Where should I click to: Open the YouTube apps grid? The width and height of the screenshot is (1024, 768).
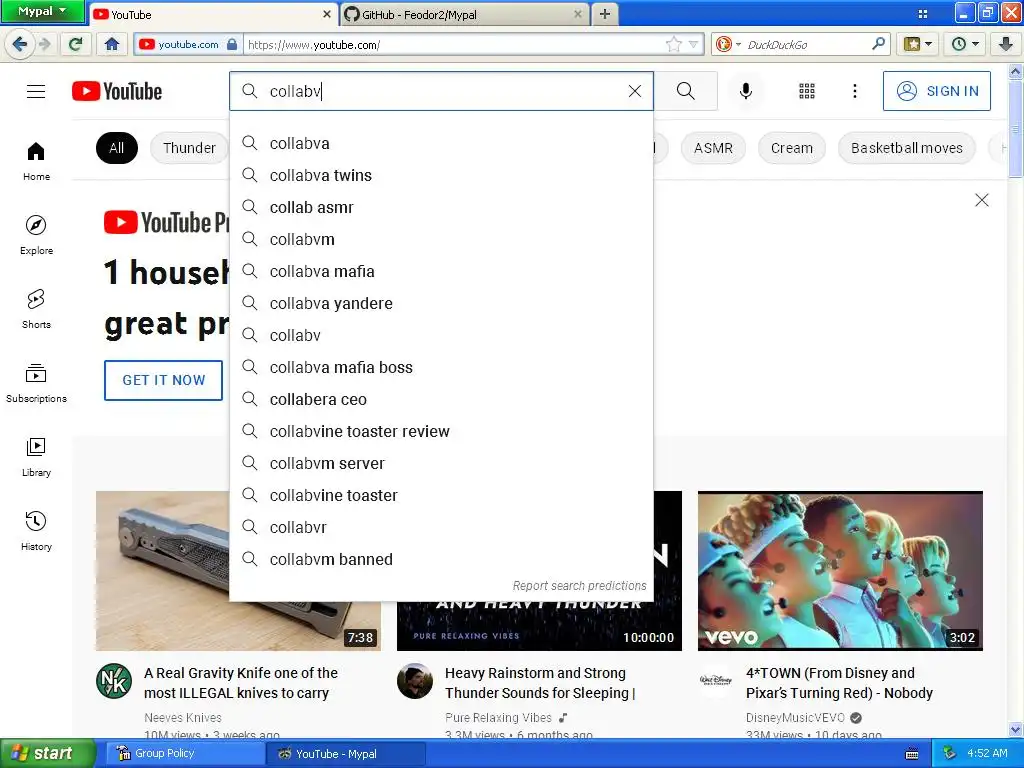point(807,91)
